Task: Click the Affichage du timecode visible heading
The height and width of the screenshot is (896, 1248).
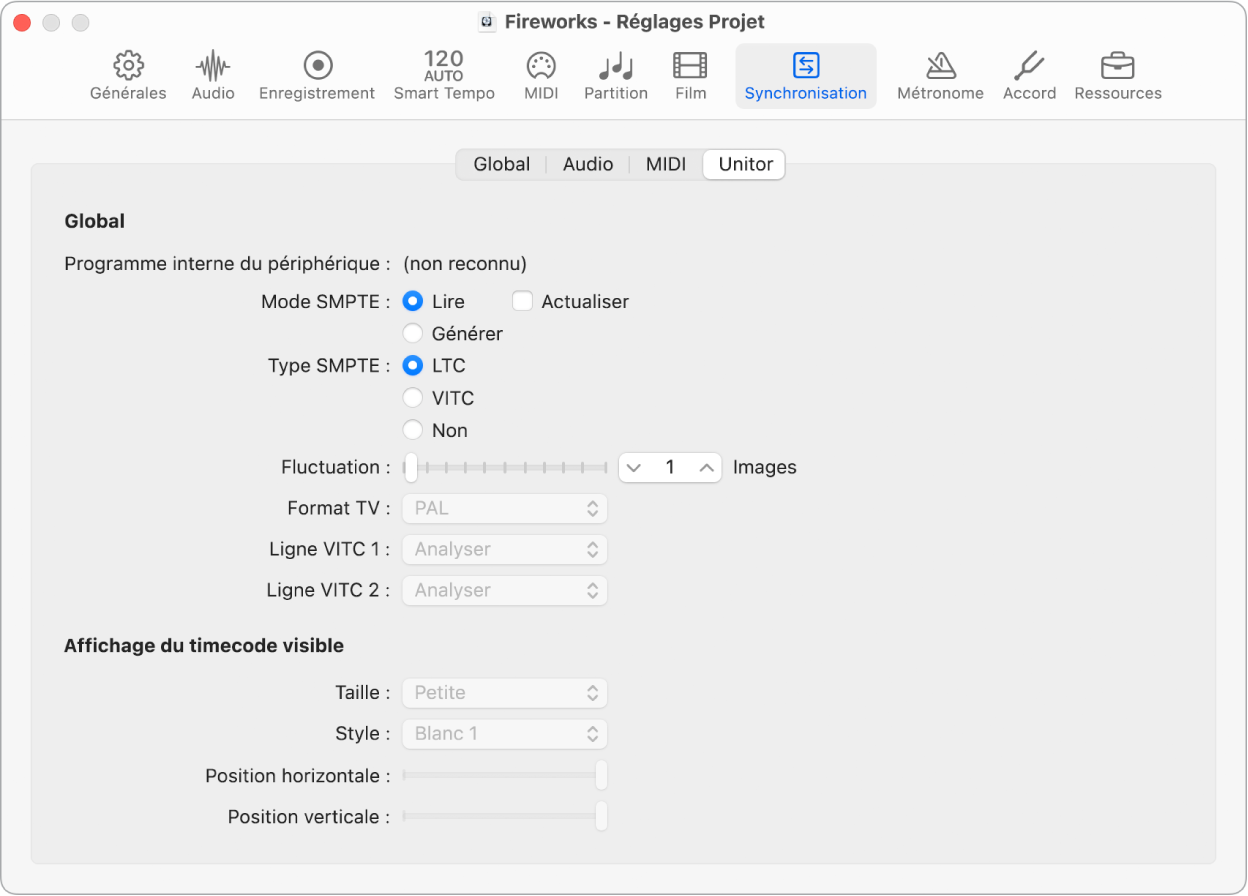Action: 204,646
